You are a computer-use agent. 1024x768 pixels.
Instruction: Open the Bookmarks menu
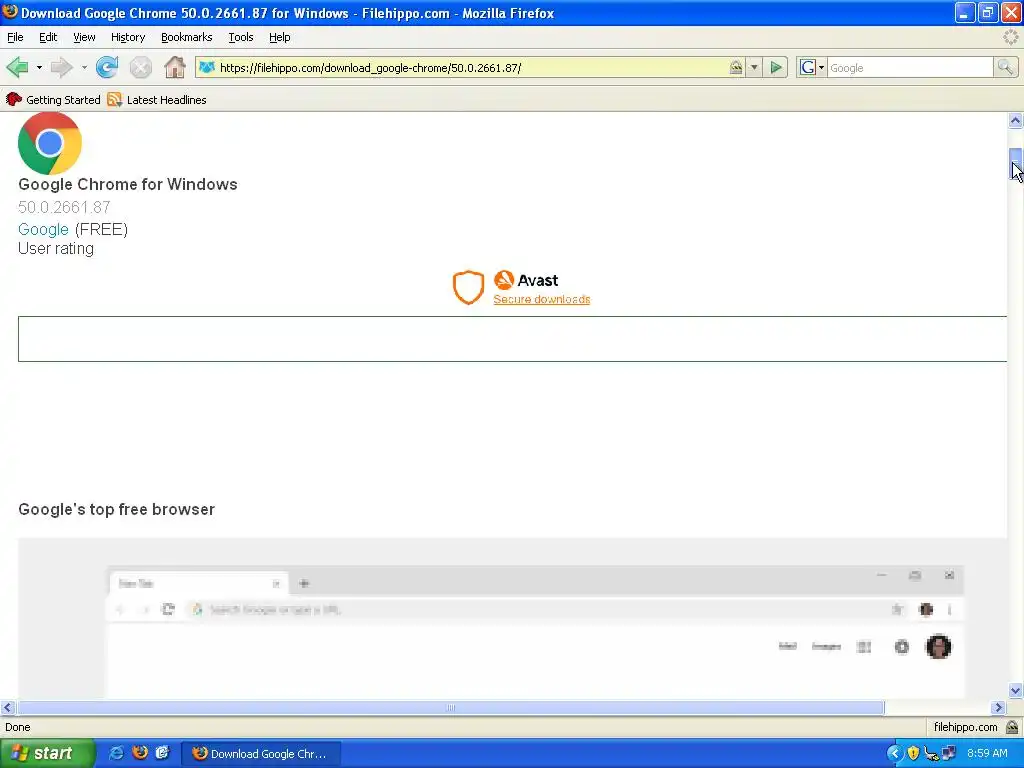click(187, 37)
